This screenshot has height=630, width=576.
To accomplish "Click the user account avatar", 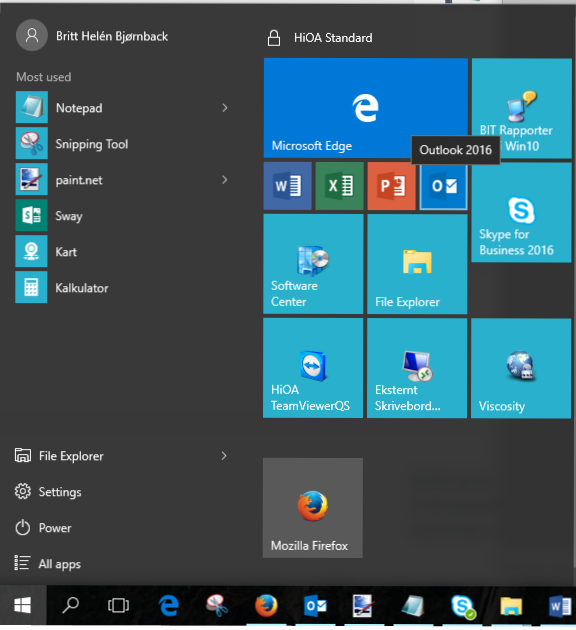I will pyautogui.click(x=32, y=35).
